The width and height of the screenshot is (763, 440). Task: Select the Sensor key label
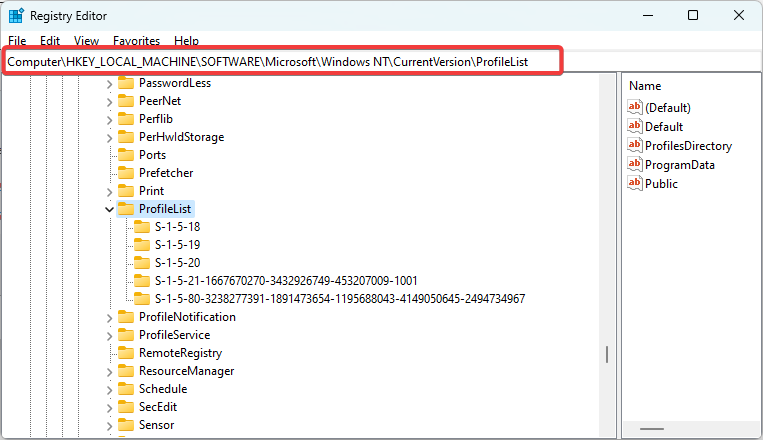point(156,425)
